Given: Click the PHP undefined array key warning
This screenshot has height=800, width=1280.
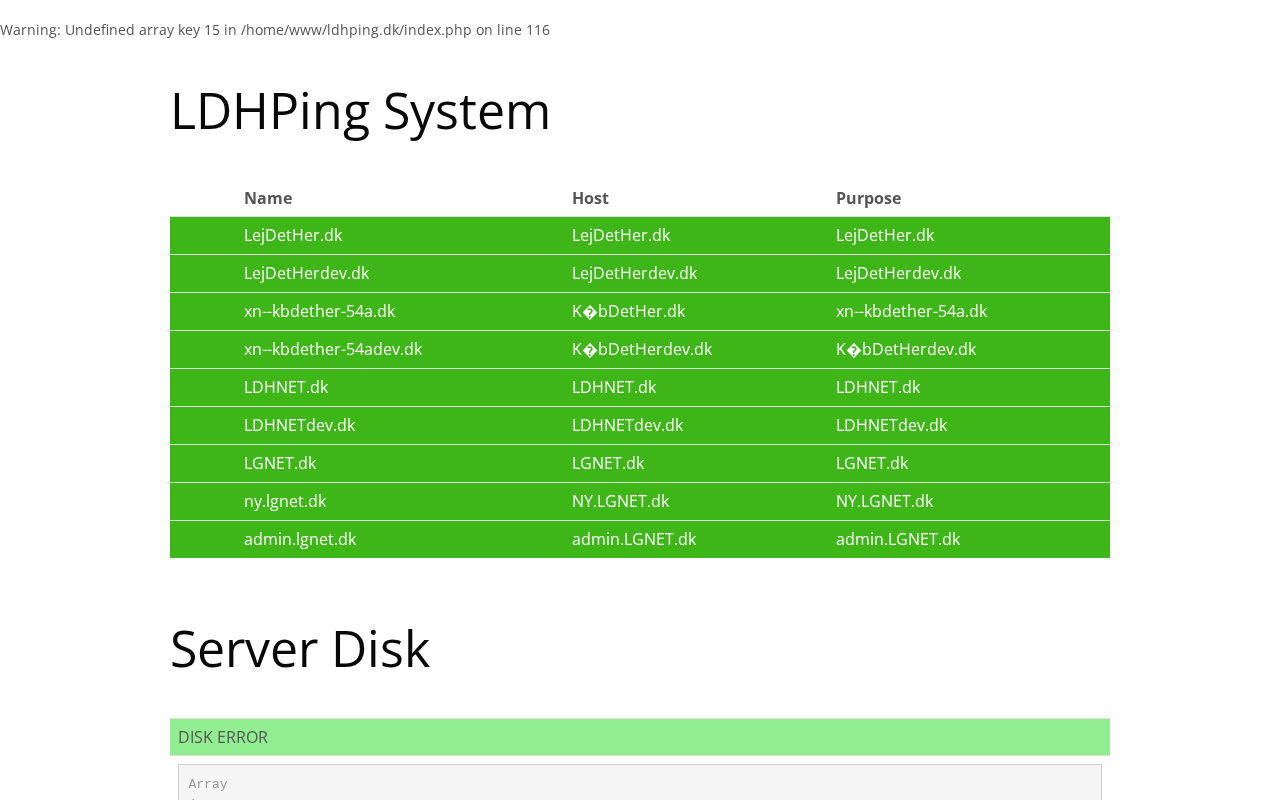Looking at the screenshot, I should pos(275,30).
